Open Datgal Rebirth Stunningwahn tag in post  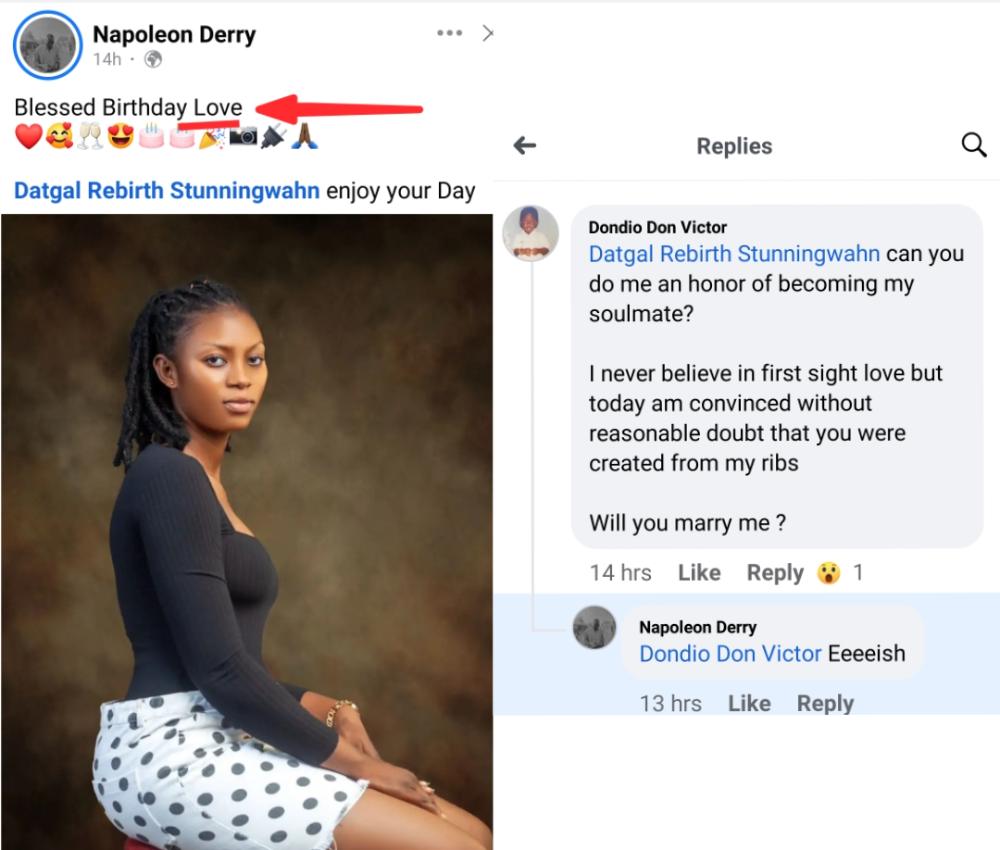[x=167, y=191]
